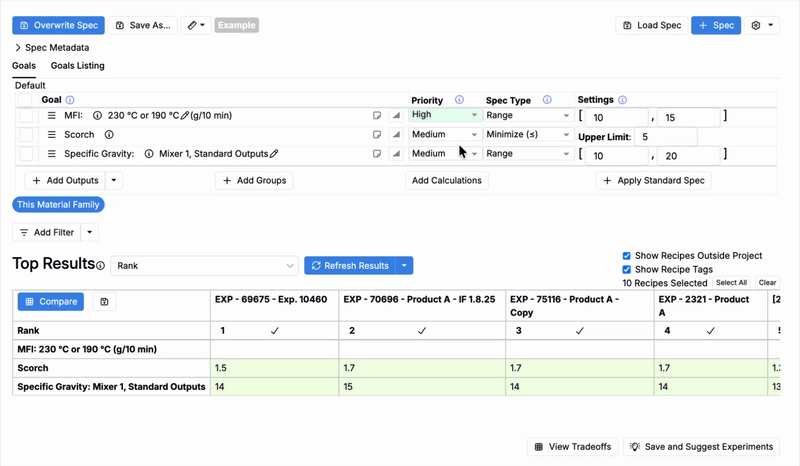
Task: Open Priority dropdown for MFI goal
Action: tap(445, 116)
